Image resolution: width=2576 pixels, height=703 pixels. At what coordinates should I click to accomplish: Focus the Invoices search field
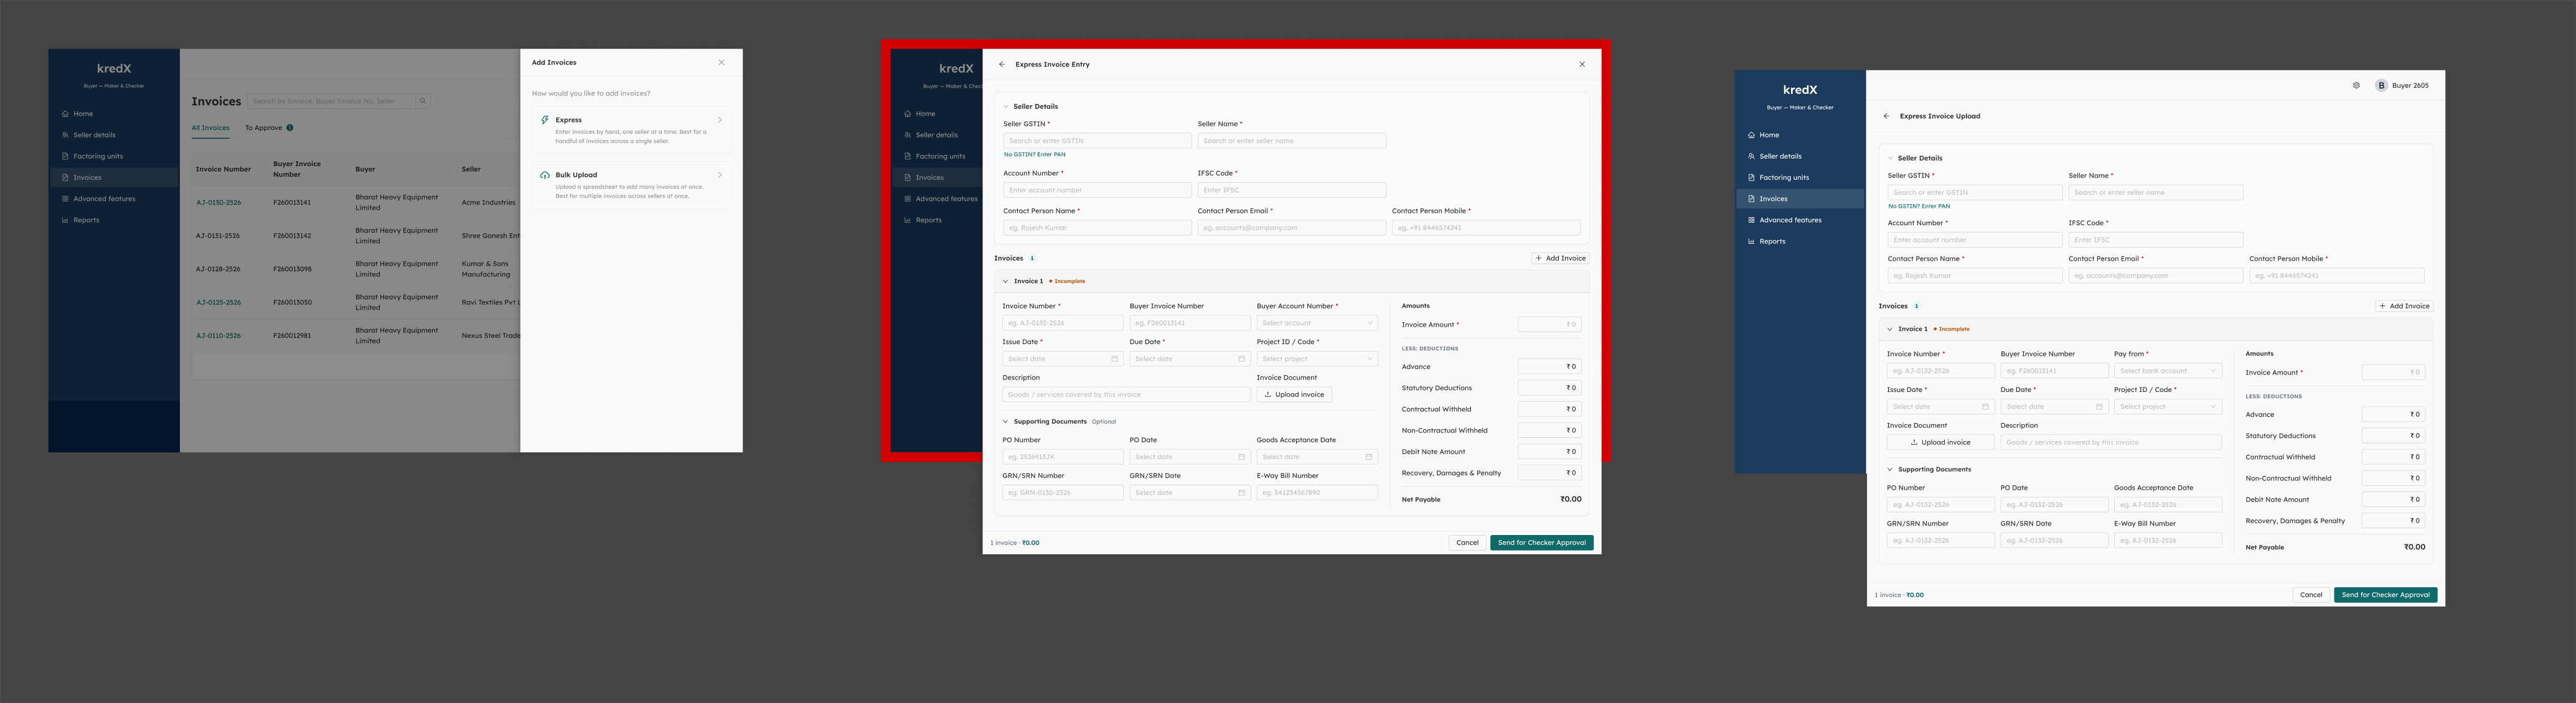click(x=332, y=101)
